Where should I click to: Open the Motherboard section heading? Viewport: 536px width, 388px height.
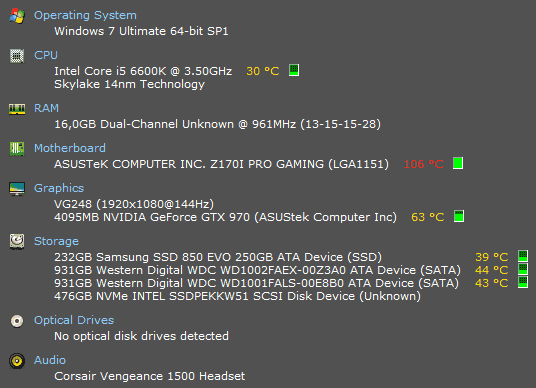[70, 148]
